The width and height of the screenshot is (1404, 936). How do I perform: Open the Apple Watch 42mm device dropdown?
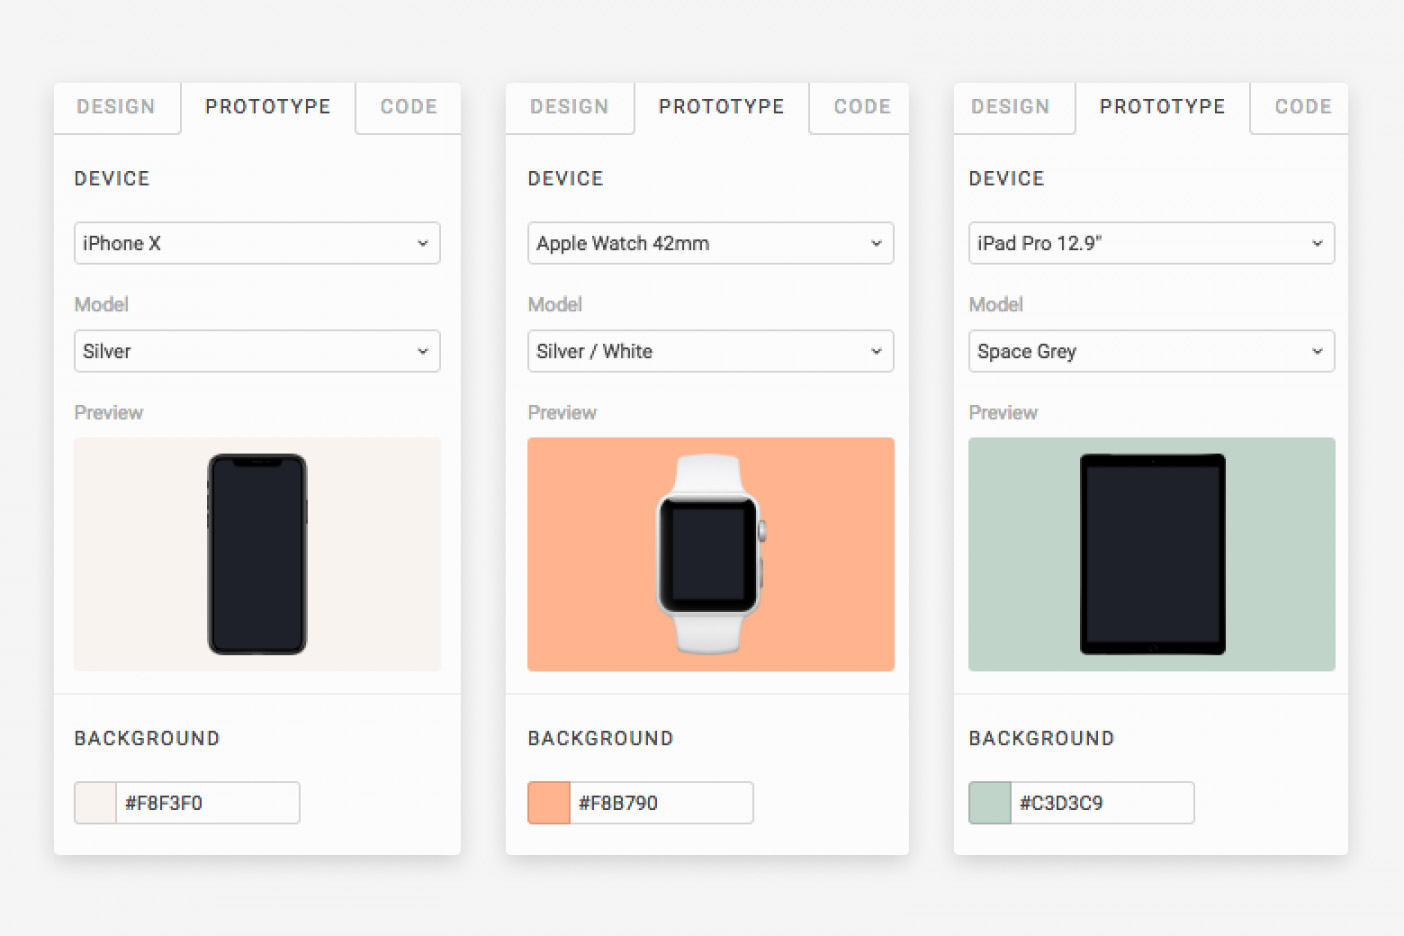tap(711, 243)
